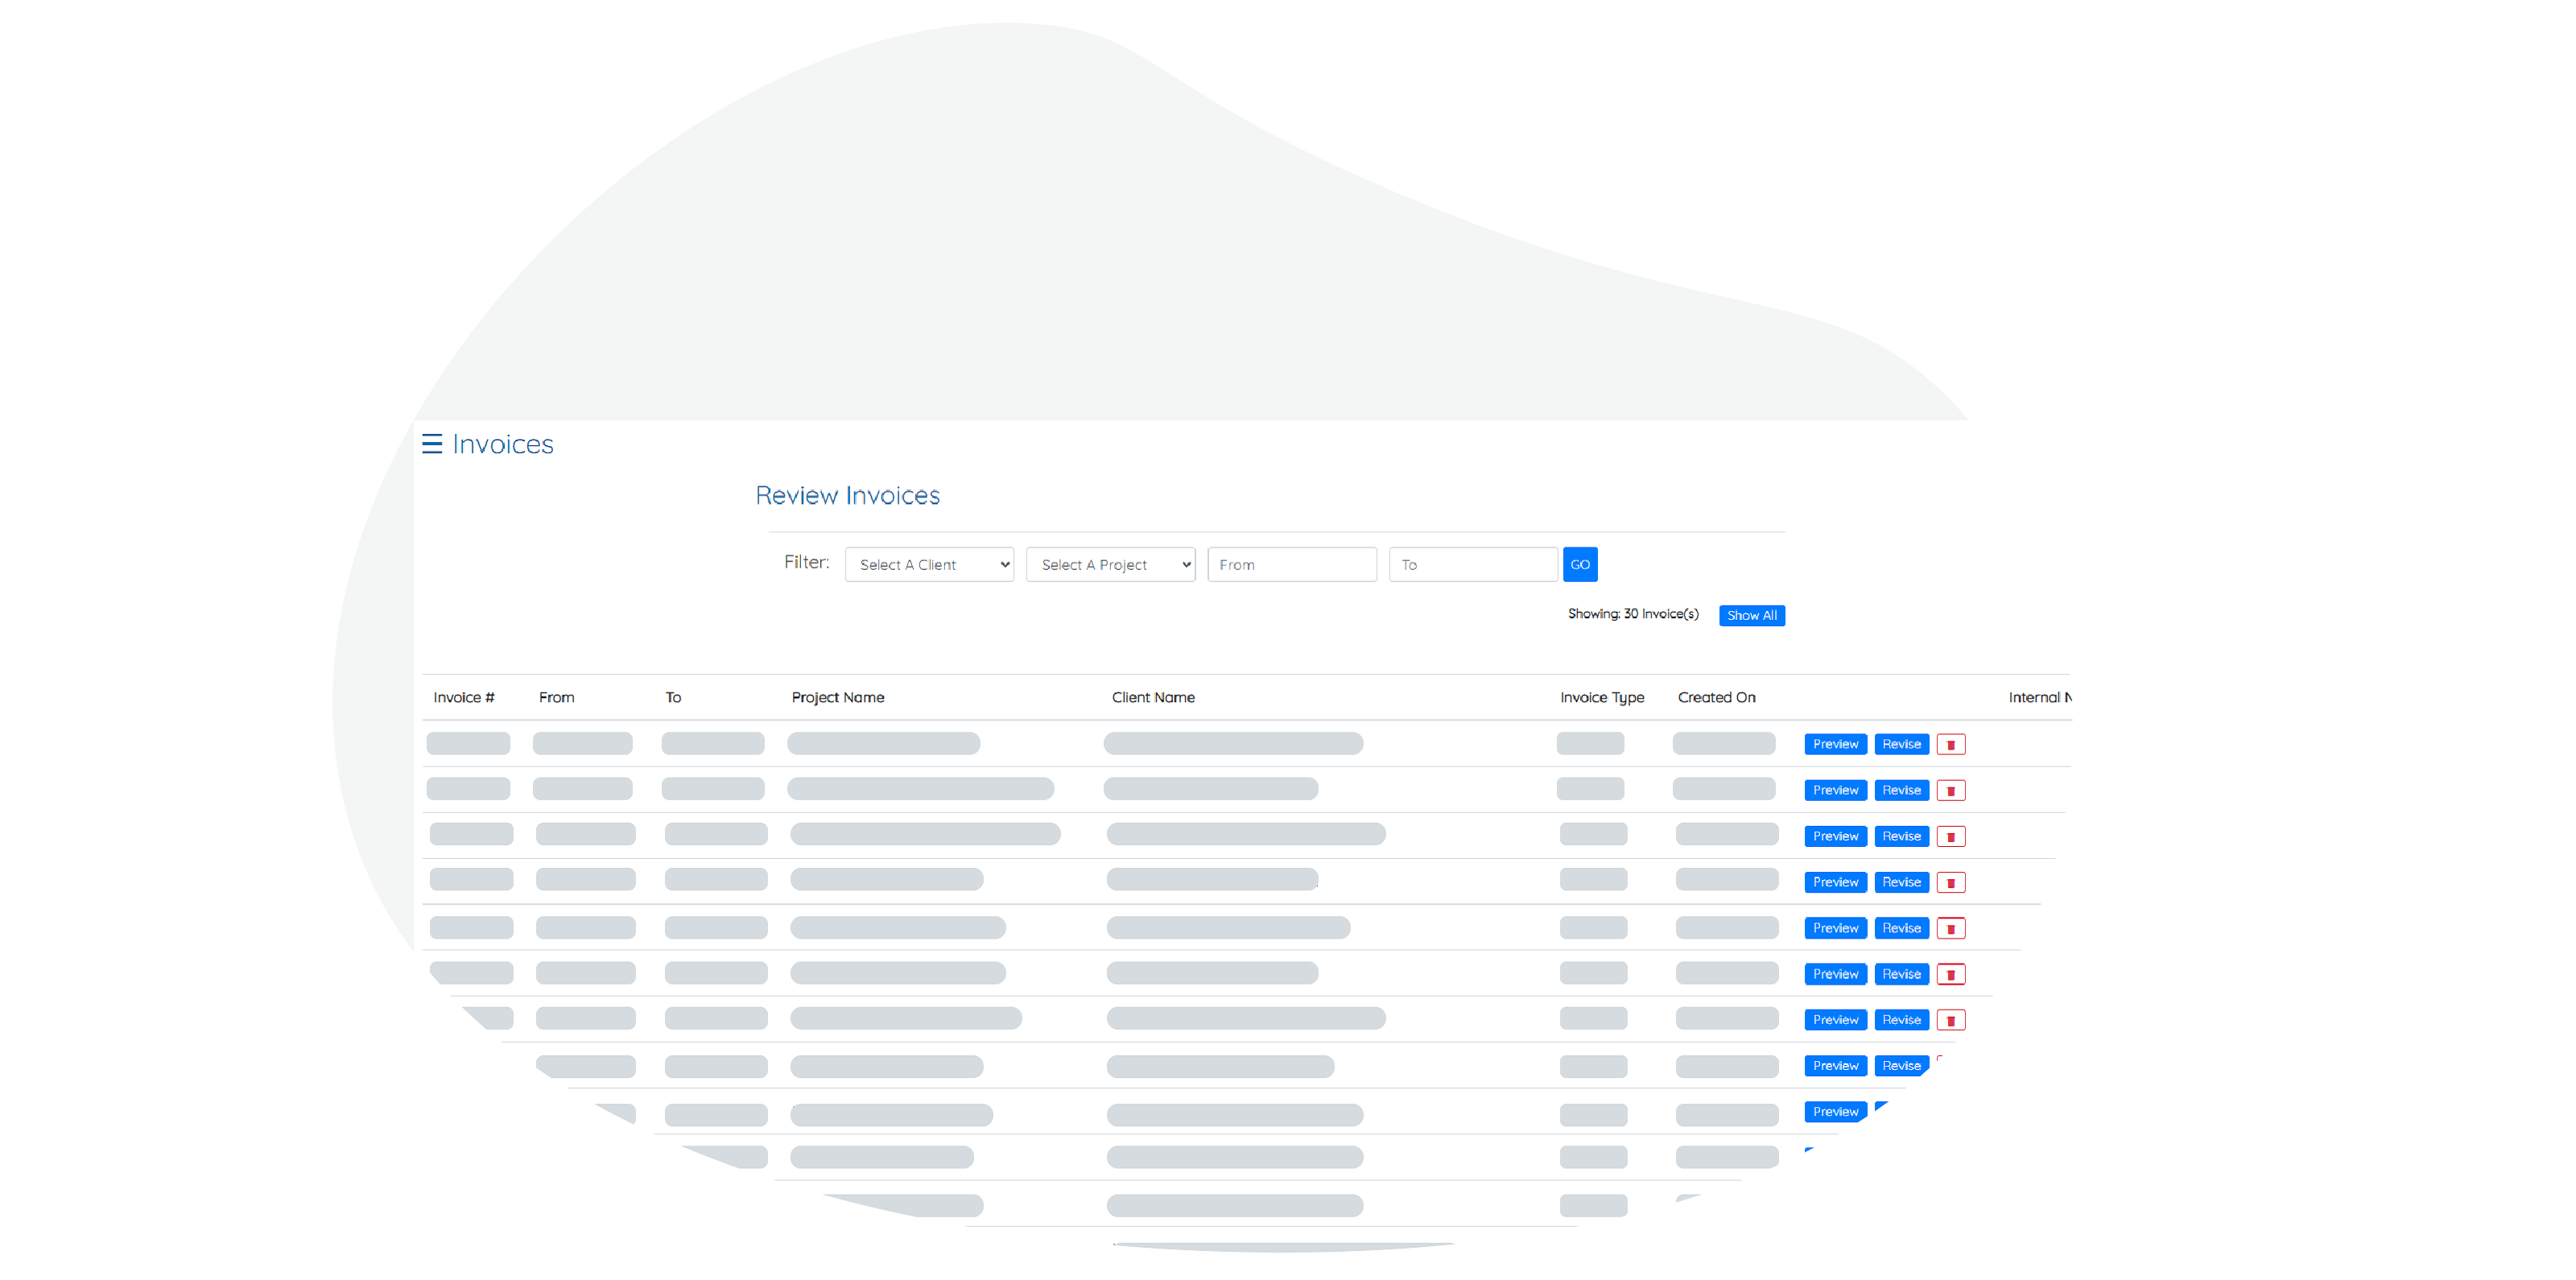Preview the fifth row's invoice
The height and width of the screenshot is (1280, 2576).
(1835, 928)
